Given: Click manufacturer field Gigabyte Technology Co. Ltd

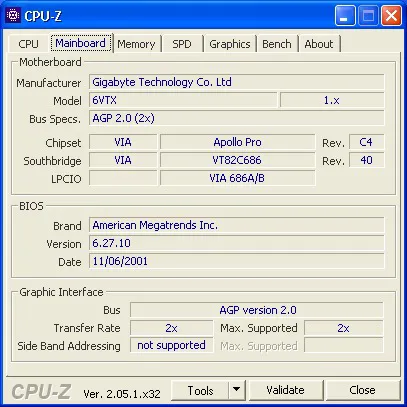Looking at the screenshot, I should coord(237,82).
